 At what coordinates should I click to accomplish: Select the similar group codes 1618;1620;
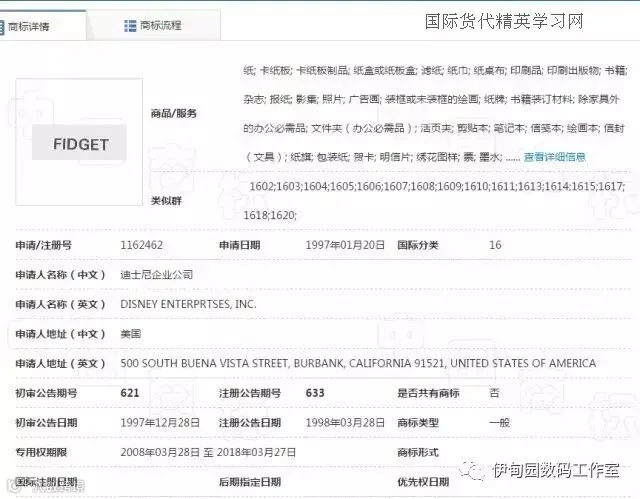point(270,215)
